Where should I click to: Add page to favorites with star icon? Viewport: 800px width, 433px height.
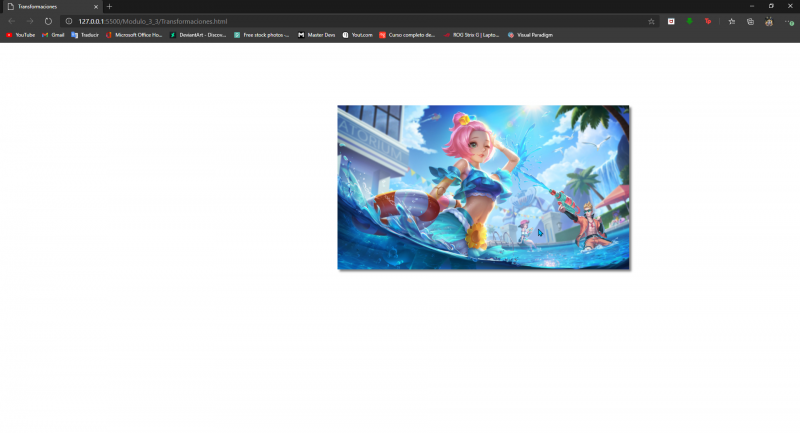651,21
